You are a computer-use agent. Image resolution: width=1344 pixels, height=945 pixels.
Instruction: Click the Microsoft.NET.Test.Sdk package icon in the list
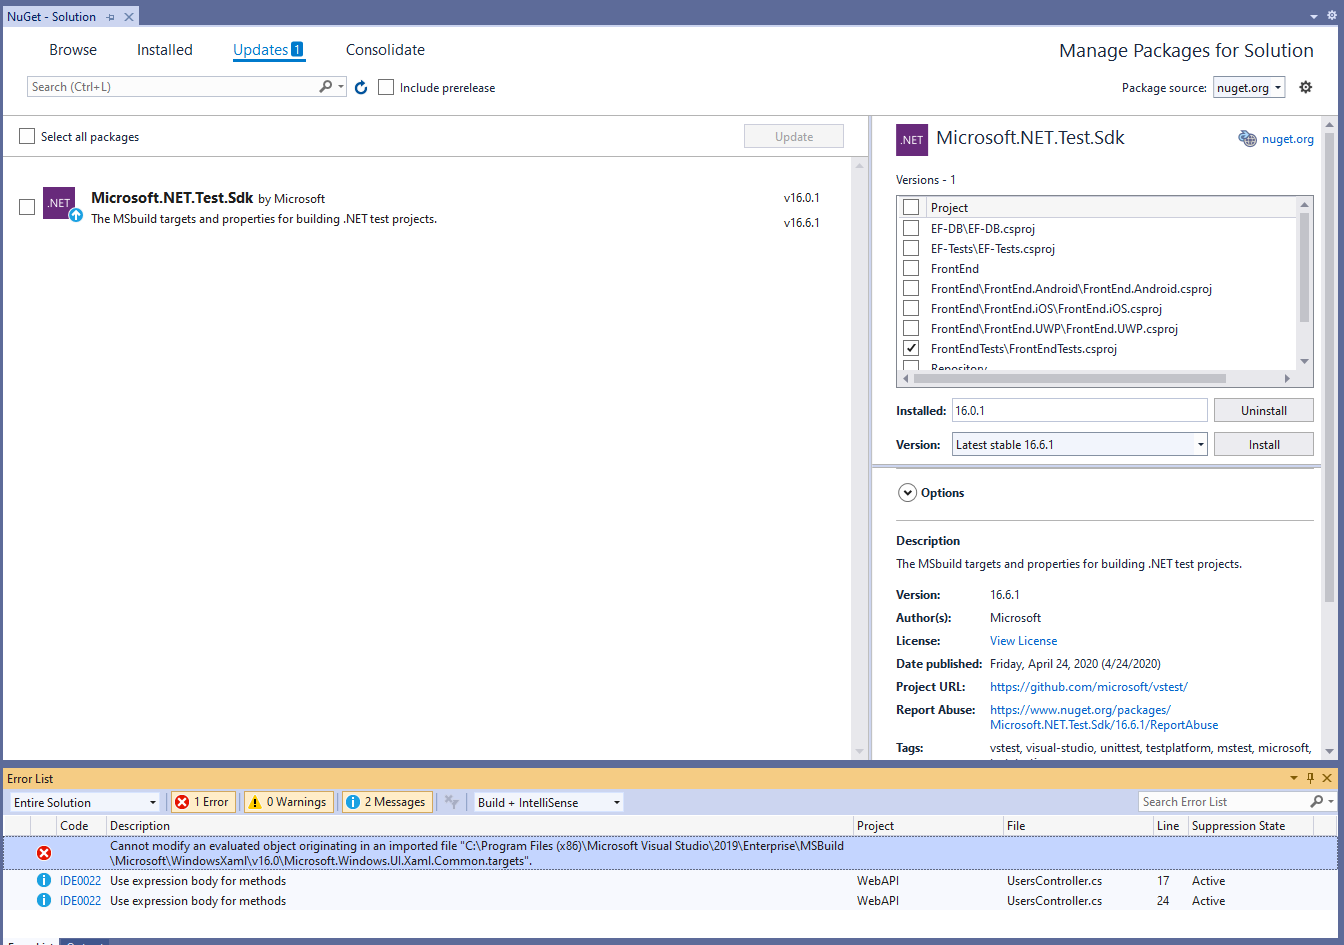[x=59, y=203]
